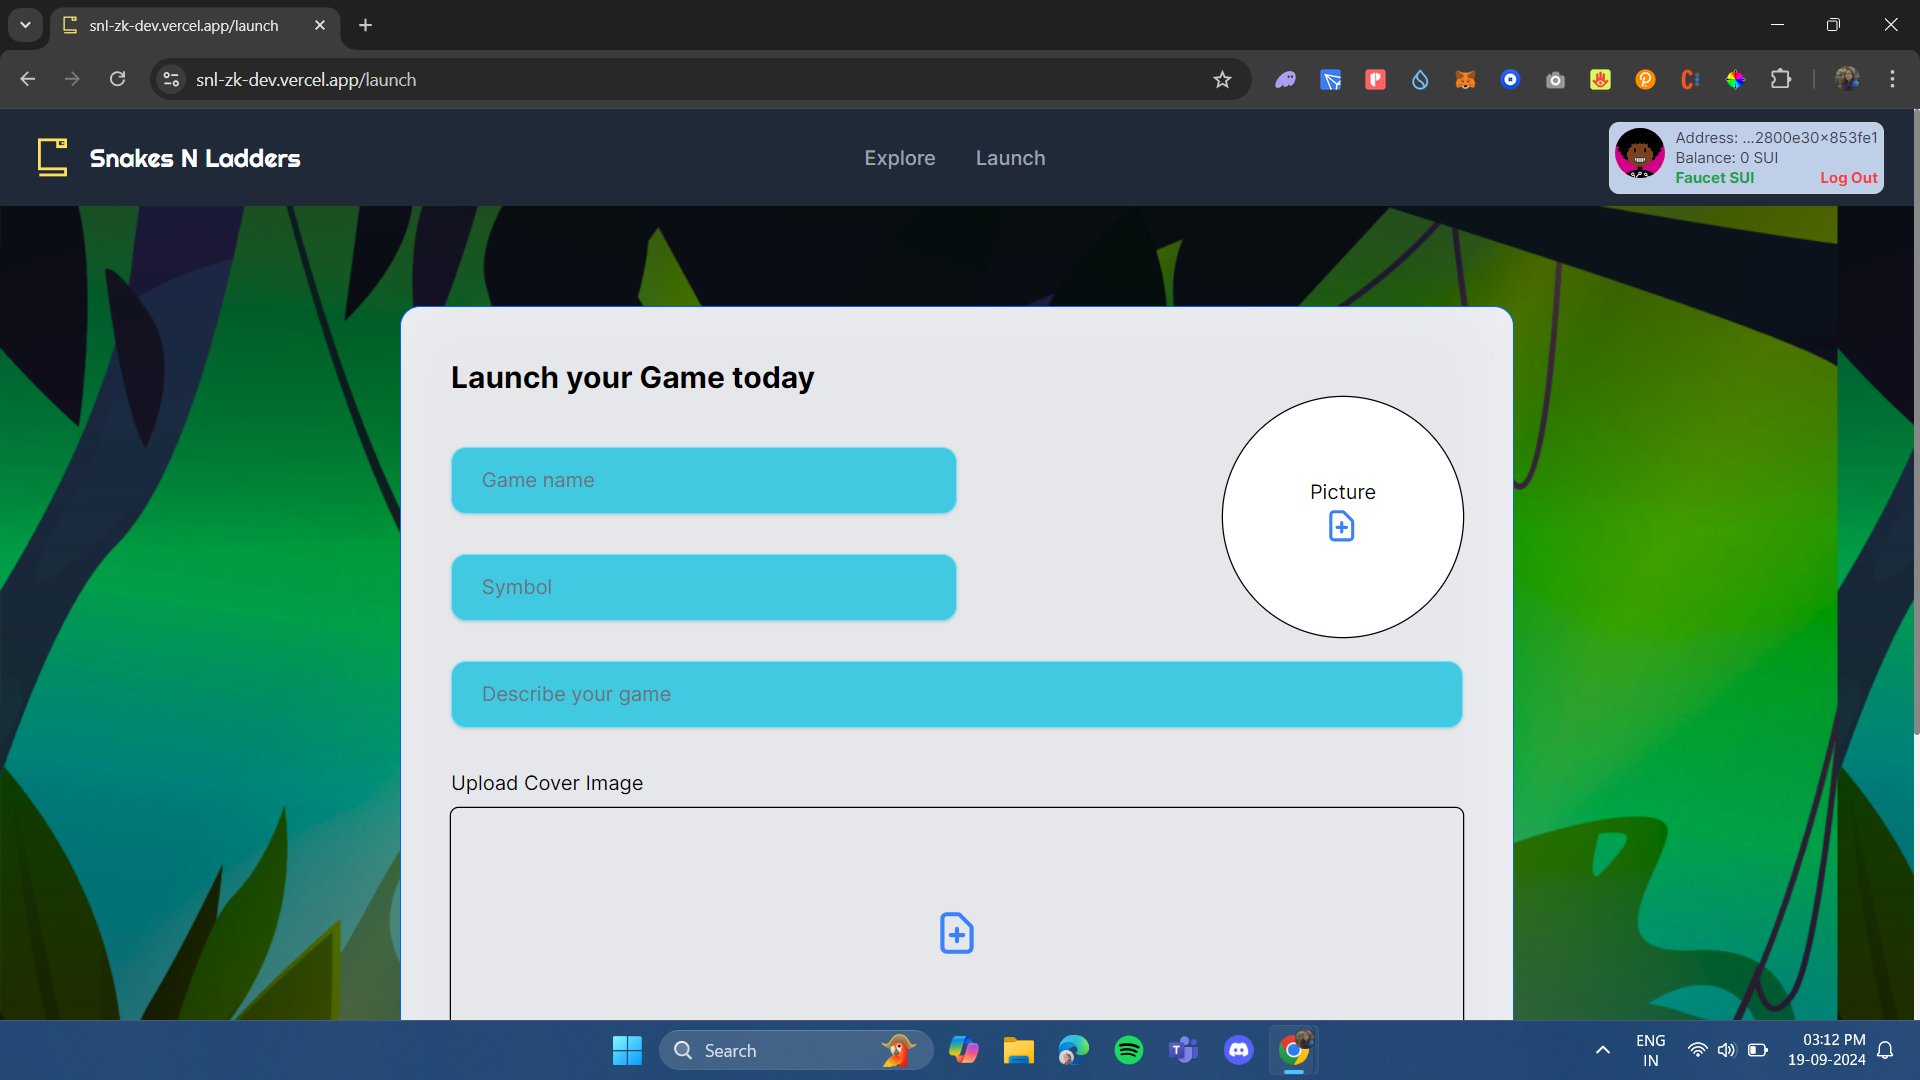Open the Polkadot extension icon

pos(1647,79)
